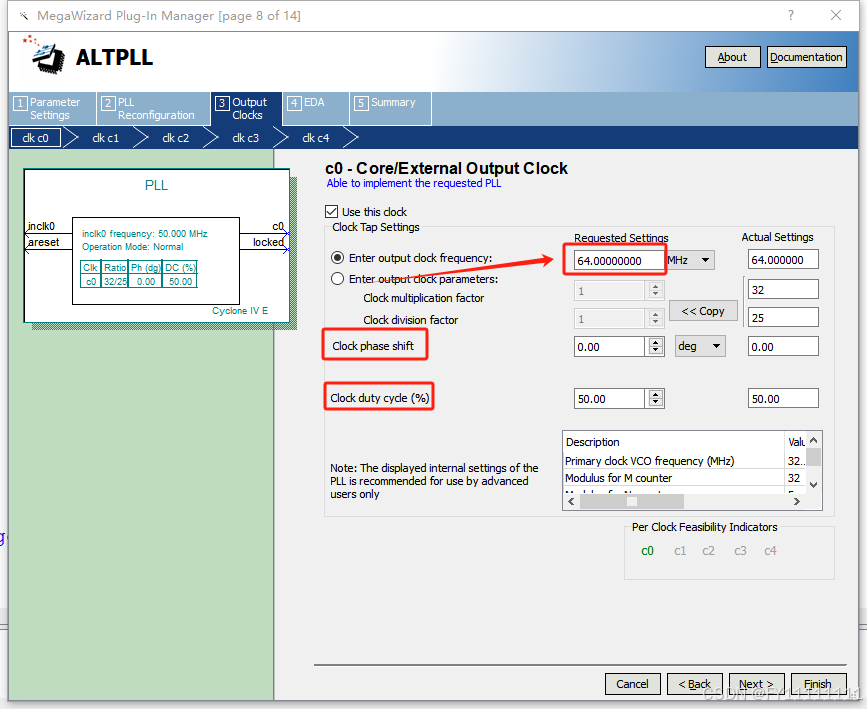Switch to Summary tab
This screenshot has height=709, width=867.
[390, 108]
